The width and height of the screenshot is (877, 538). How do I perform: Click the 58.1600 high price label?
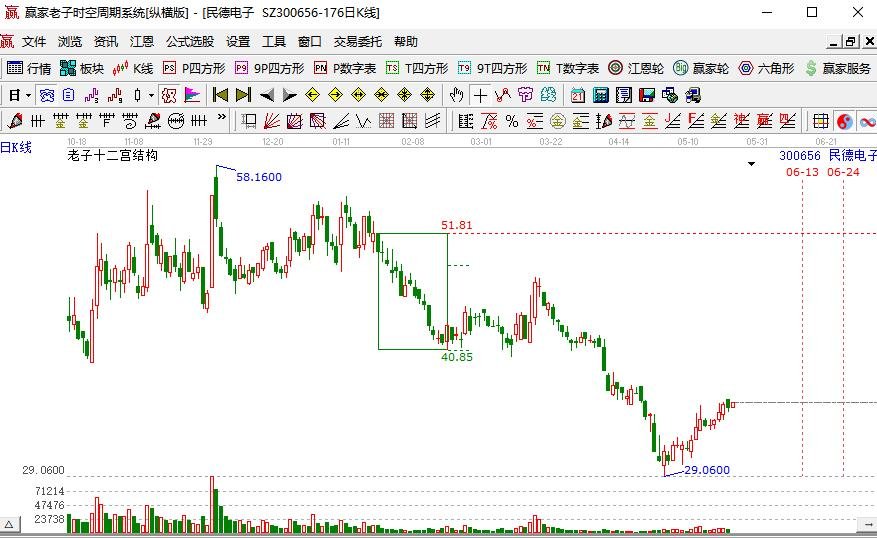click(x=259, y=177)
